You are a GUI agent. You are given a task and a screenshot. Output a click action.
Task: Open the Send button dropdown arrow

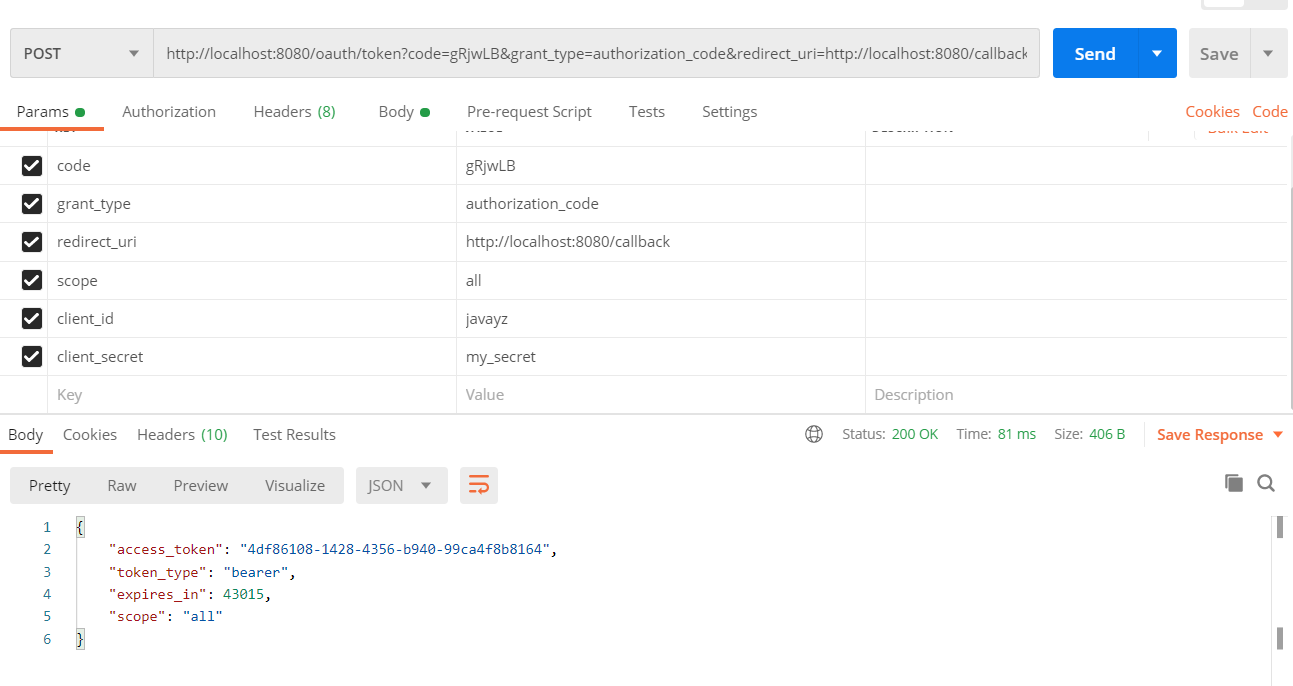coord(1157,53)
